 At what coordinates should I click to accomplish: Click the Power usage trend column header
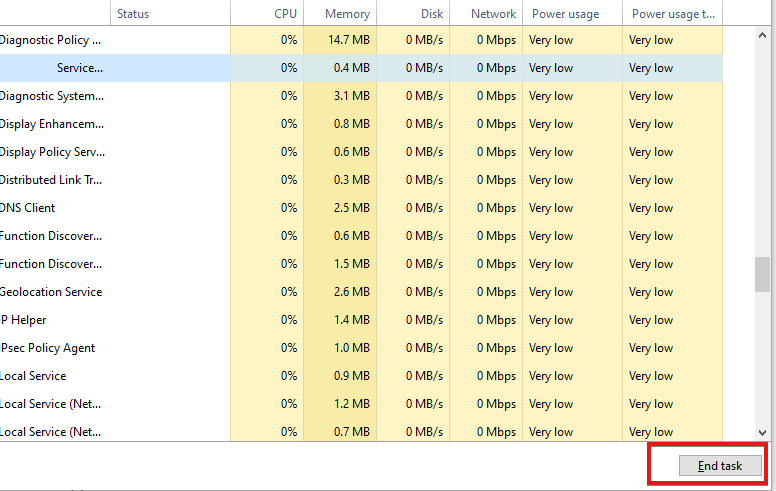point(673,14)
